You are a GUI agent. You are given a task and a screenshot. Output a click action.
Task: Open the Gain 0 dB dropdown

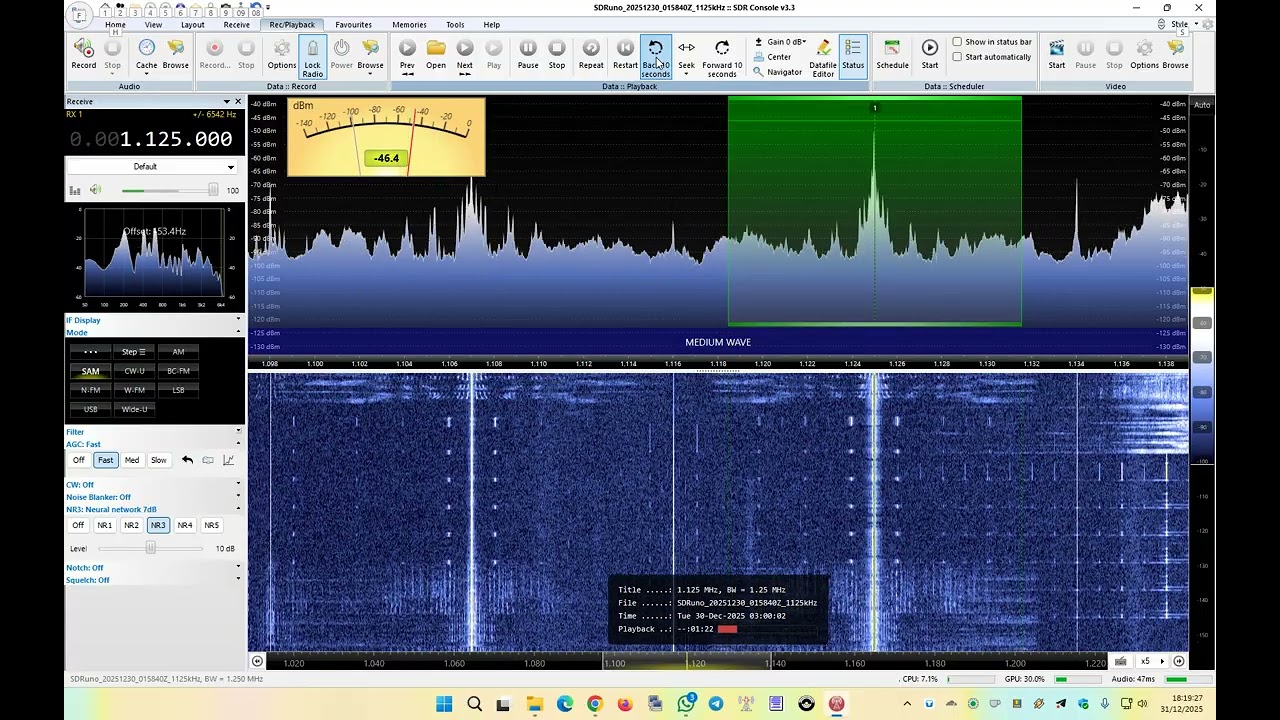pos(779,42)
